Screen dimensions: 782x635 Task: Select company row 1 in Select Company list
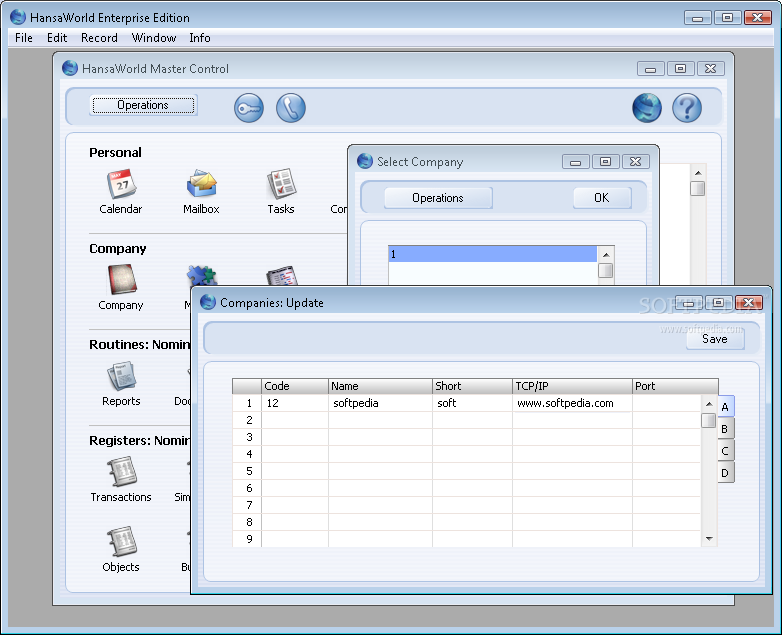[492, 254]
